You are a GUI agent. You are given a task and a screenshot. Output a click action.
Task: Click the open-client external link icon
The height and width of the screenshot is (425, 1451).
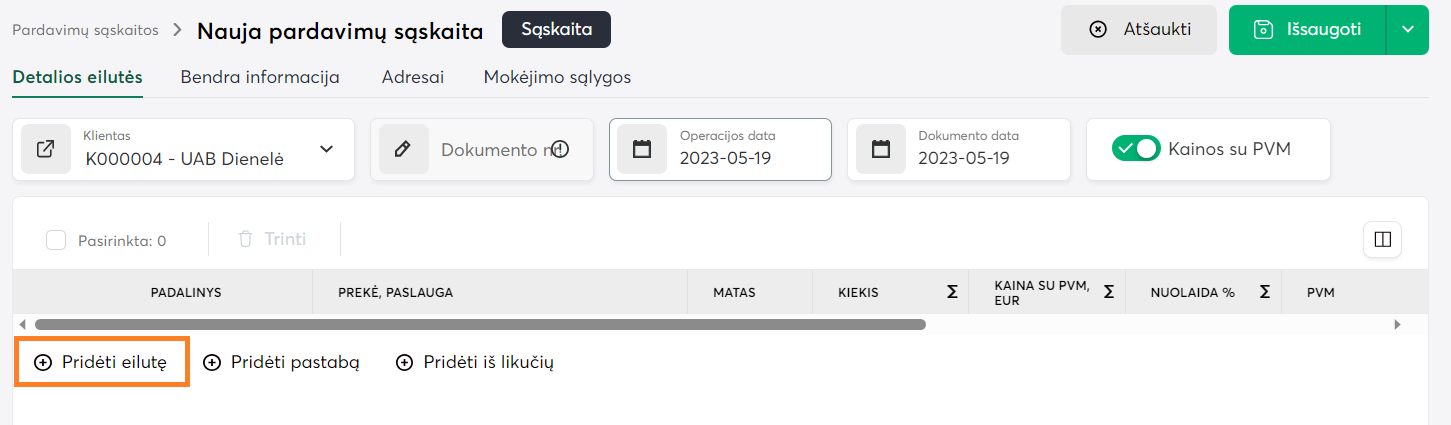(46, 150)
